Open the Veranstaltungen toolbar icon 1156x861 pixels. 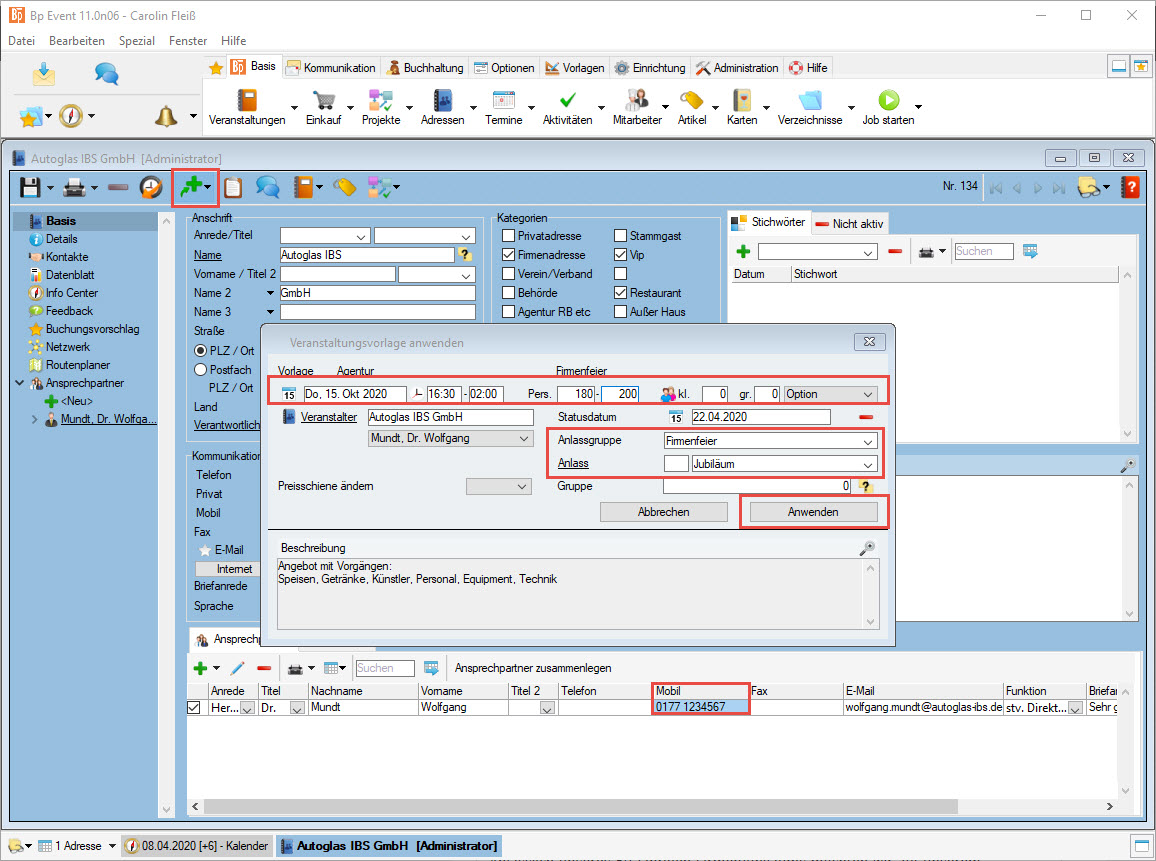(246, 101)
